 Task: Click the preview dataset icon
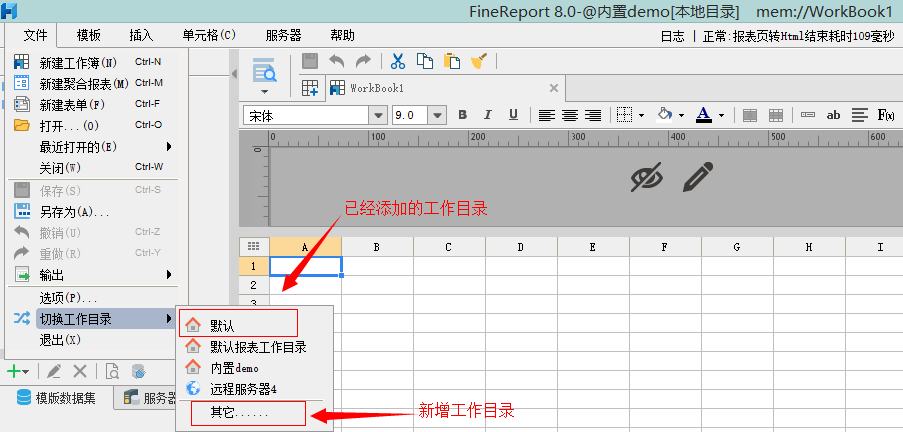(112, 372)
